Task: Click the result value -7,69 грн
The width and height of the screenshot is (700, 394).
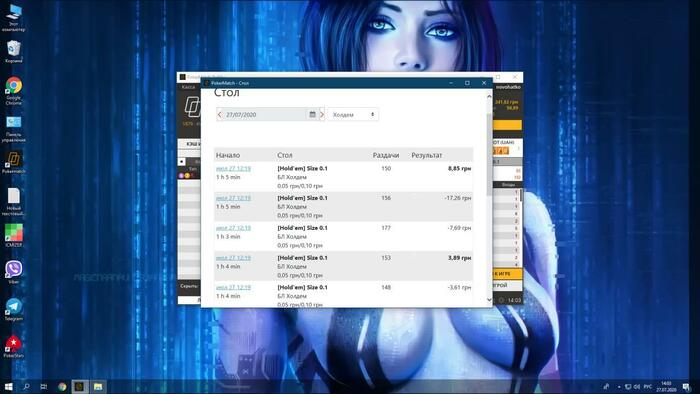Action: (x=459, y=228)
